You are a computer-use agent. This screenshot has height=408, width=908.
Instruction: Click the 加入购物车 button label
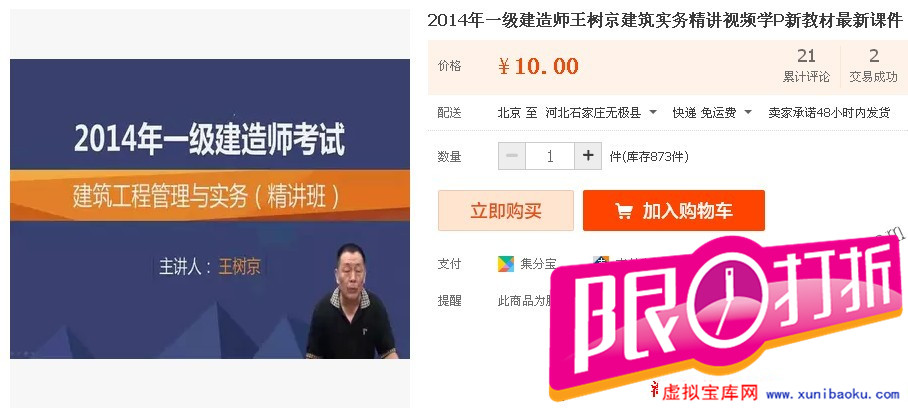[x=687, y=211]
